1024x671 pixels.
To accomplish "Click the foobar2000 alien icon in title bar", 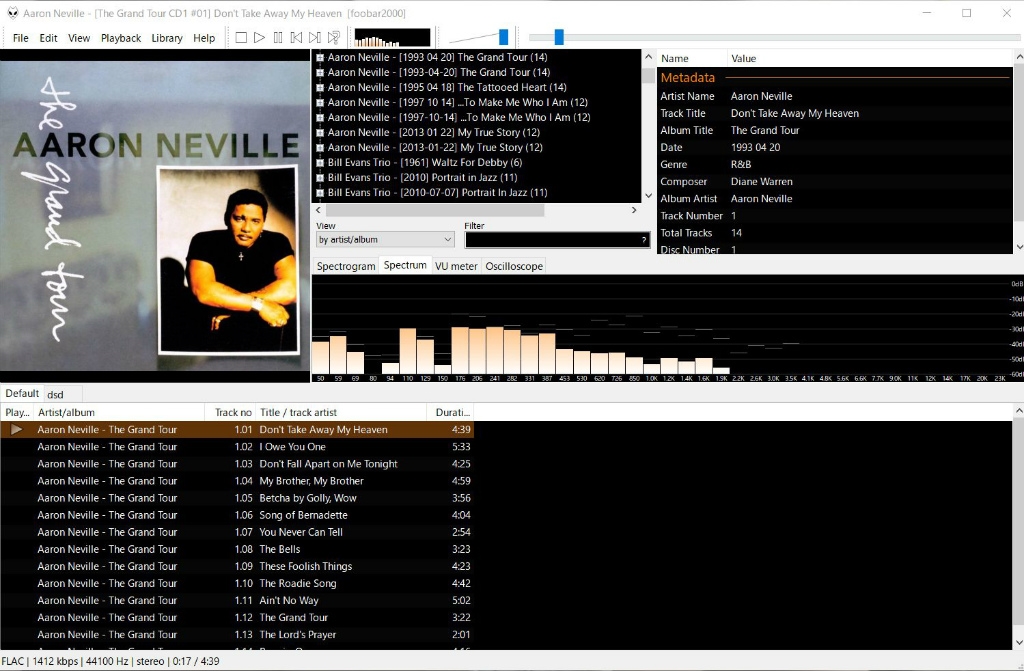I will (x=12, y=13).
